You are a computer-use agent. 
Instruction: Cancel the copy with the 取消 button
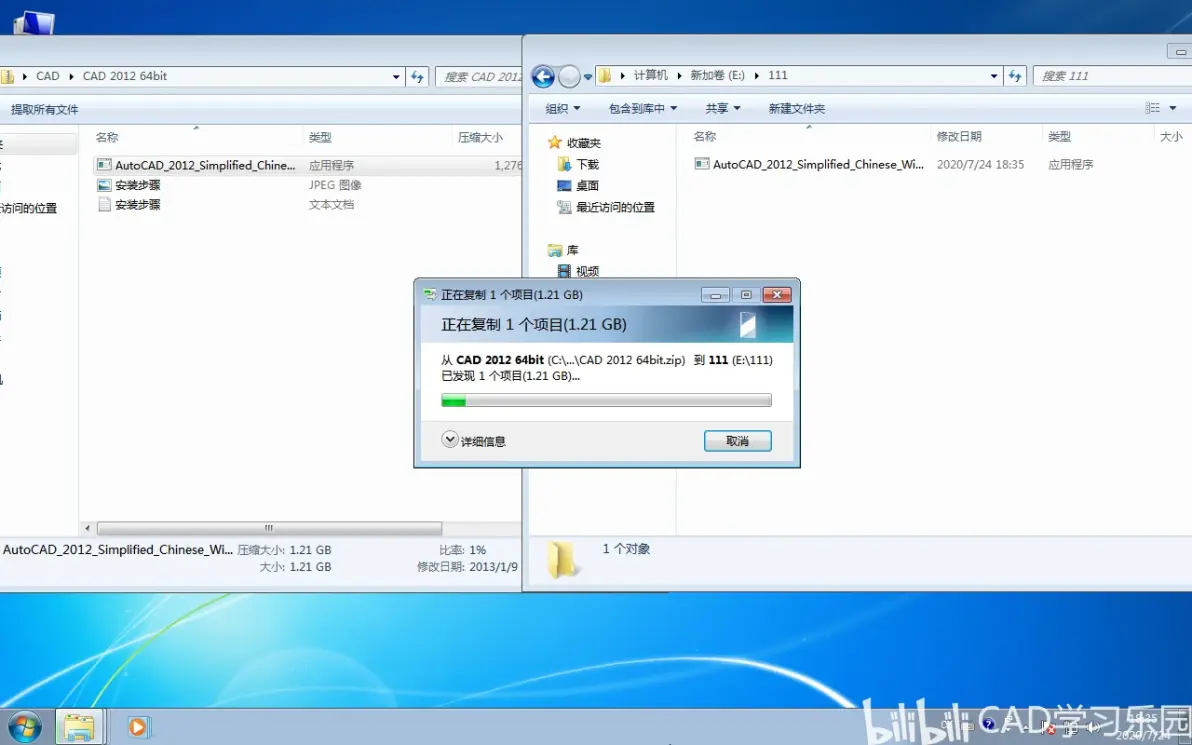[737, 441]
